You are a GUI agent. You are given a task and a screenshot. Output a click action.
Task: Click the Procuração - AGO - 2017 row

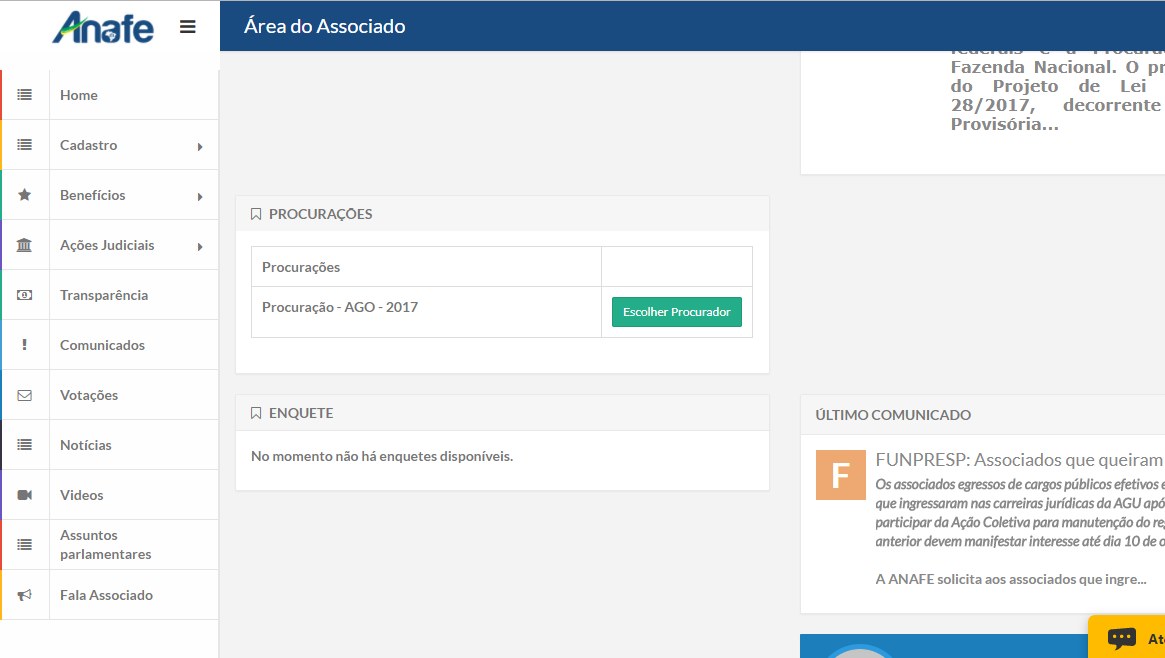point(340,307)
